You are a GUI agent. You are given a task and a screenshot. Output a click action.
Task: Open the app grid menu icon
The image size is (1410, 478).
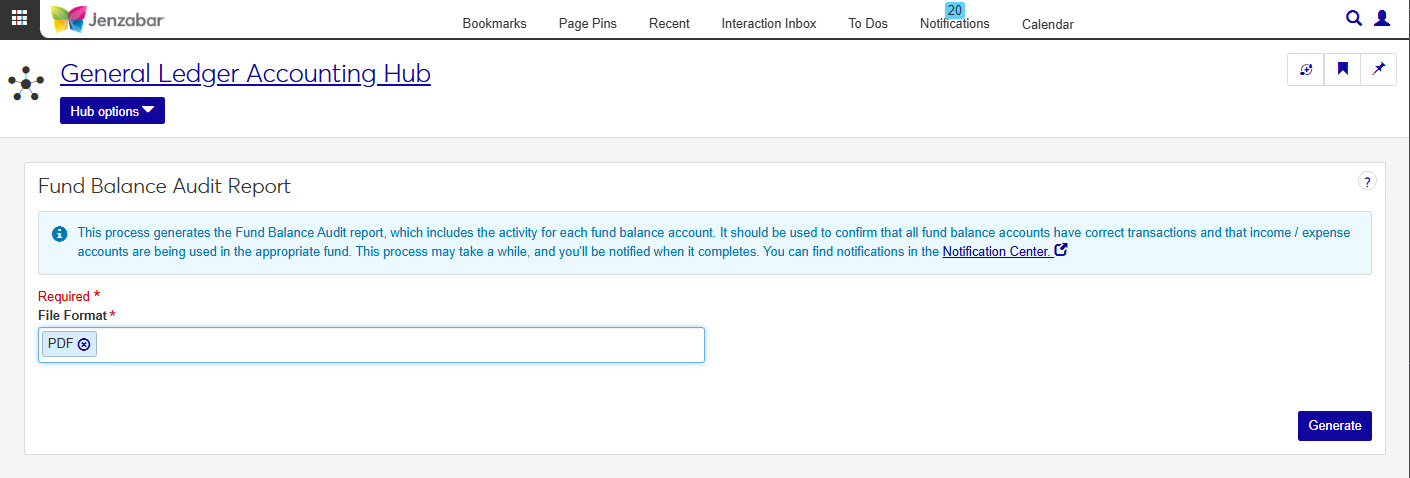click(x=19, y=18)
